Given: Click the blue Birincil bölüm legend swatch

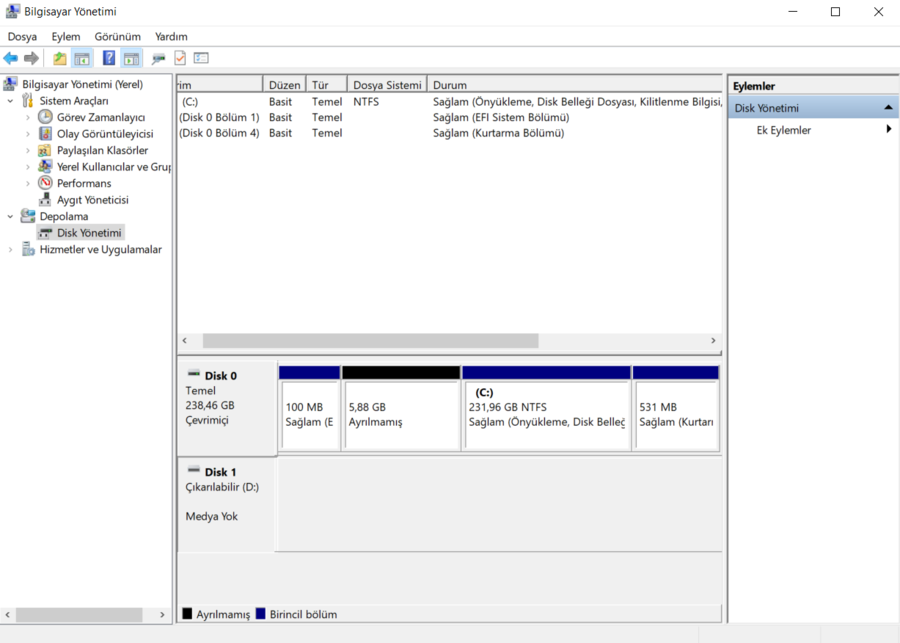Looking at the screenshot, I should pos(261,613).
